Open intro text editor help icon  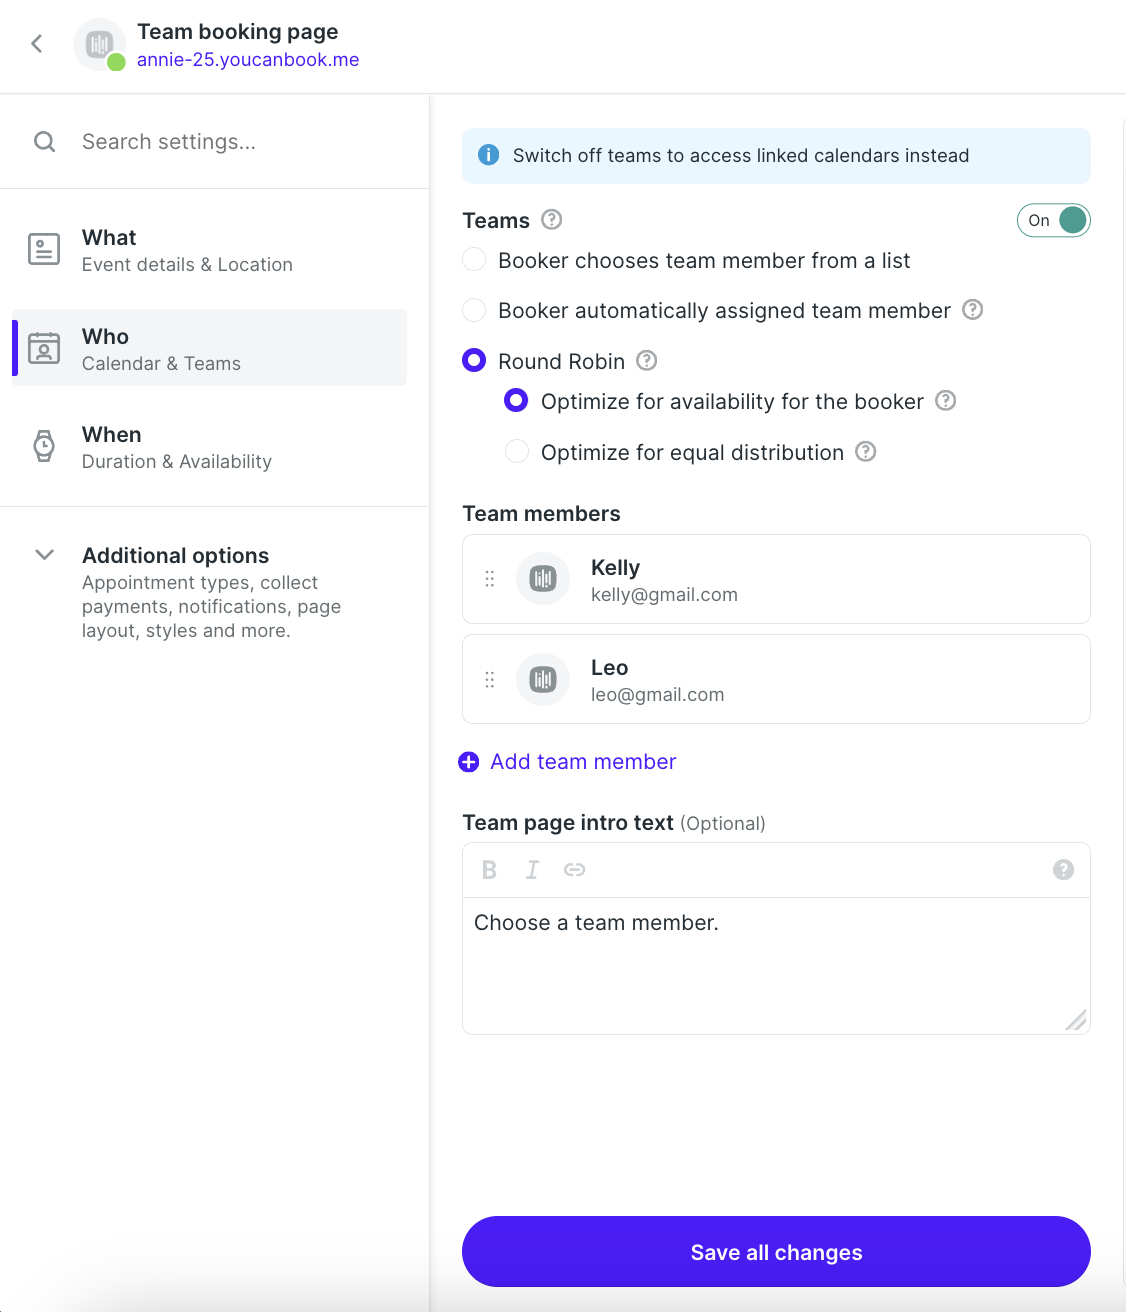(x=1064, y=870)
